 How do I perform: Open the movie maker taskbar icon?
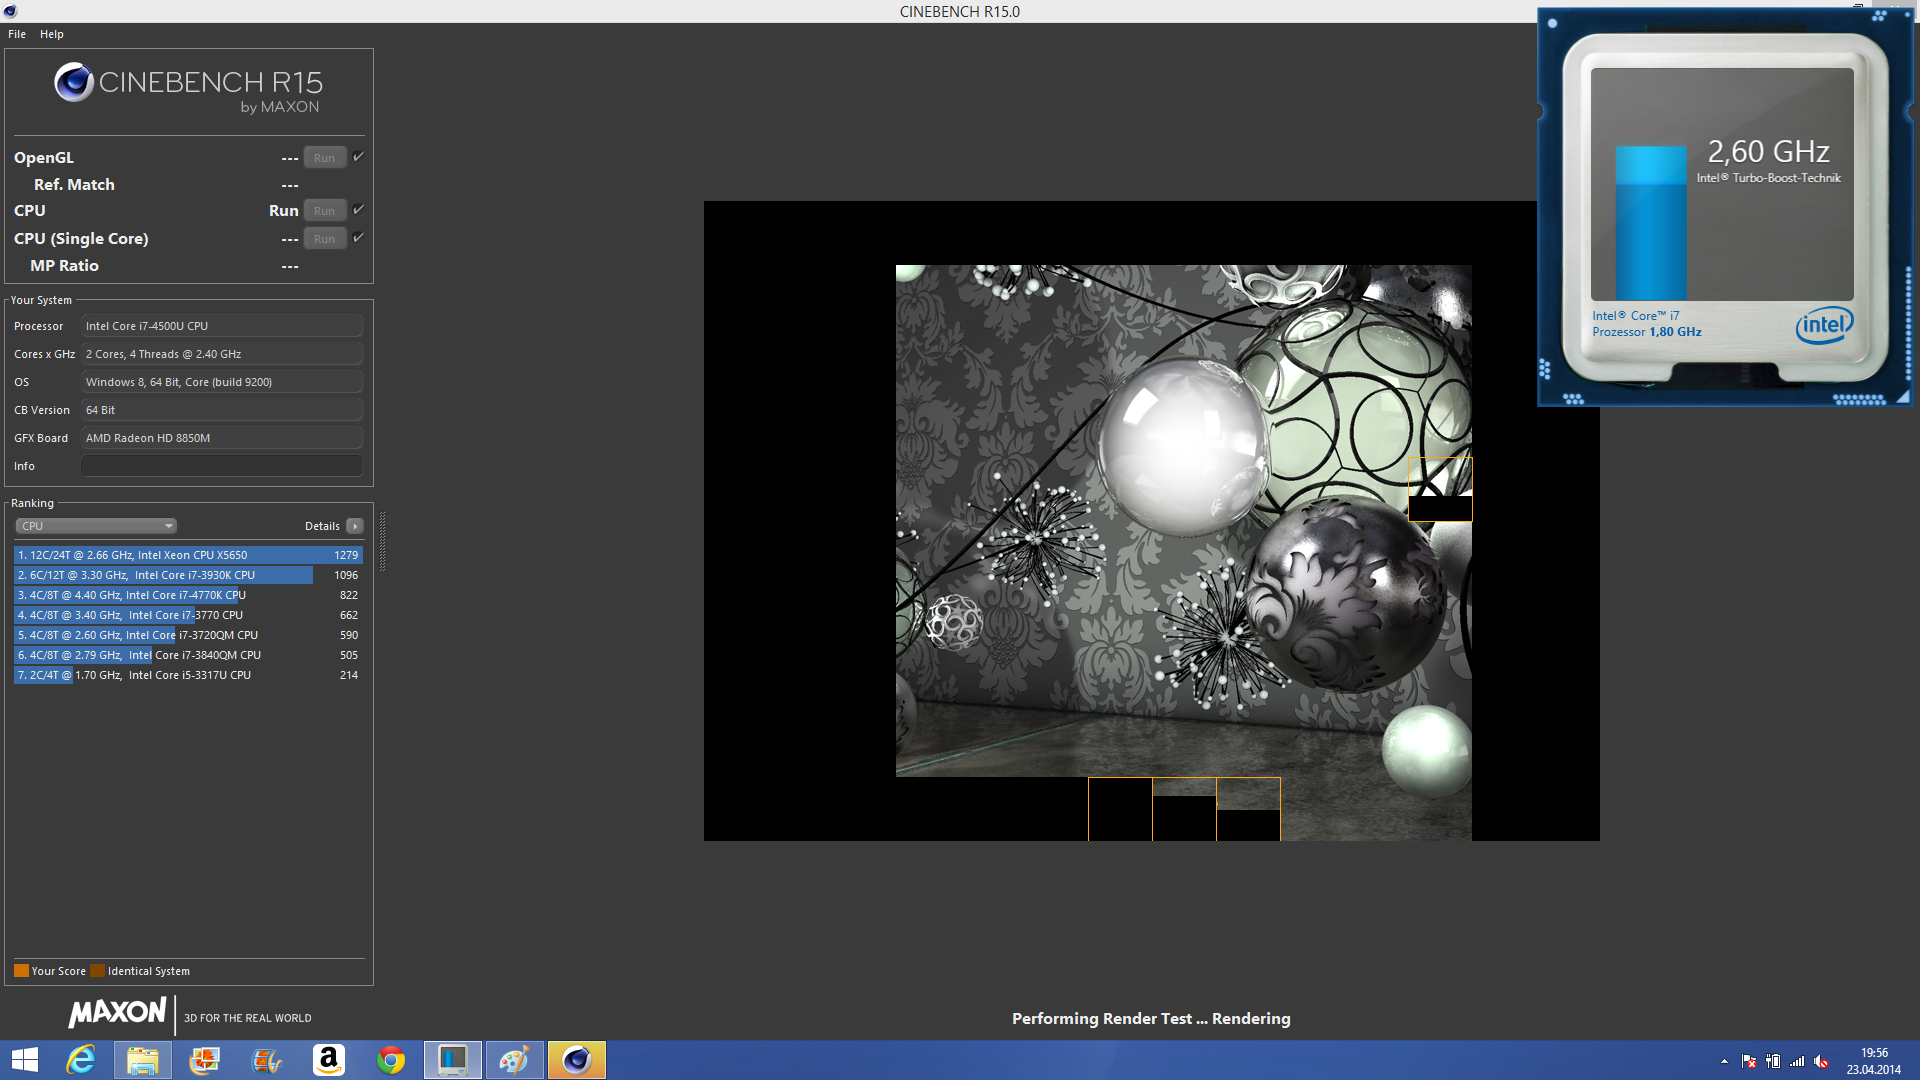(x=267, y=1060)
